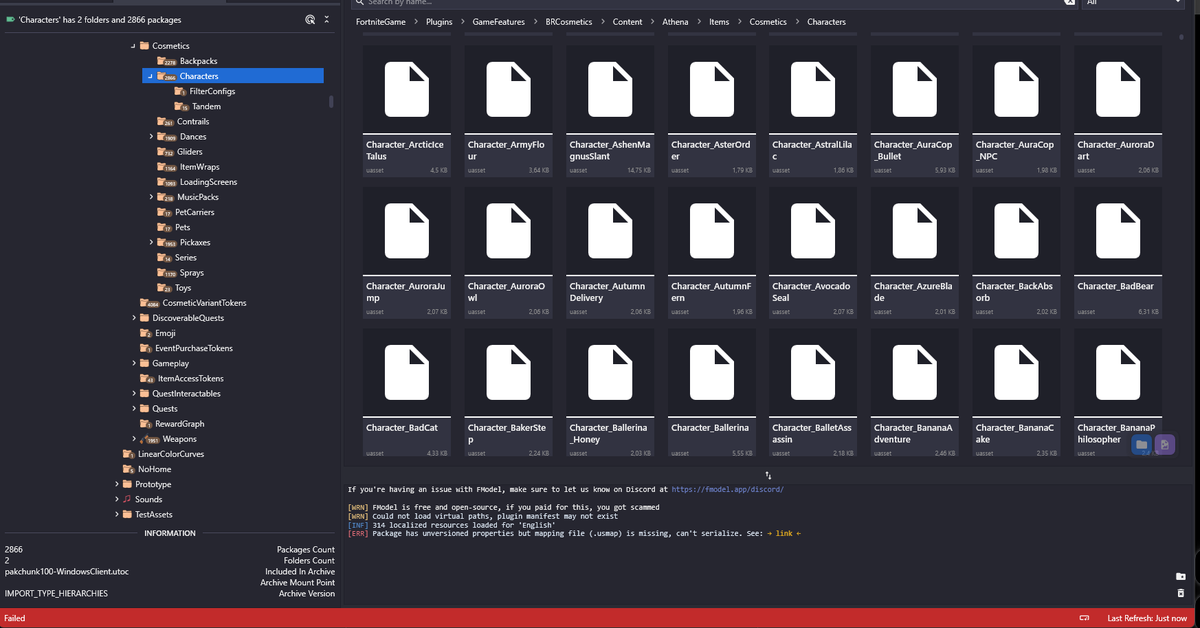Click the trash icon to clear the log
The width and height of the screenshot is (1200, 628).
coord(1181,593)
